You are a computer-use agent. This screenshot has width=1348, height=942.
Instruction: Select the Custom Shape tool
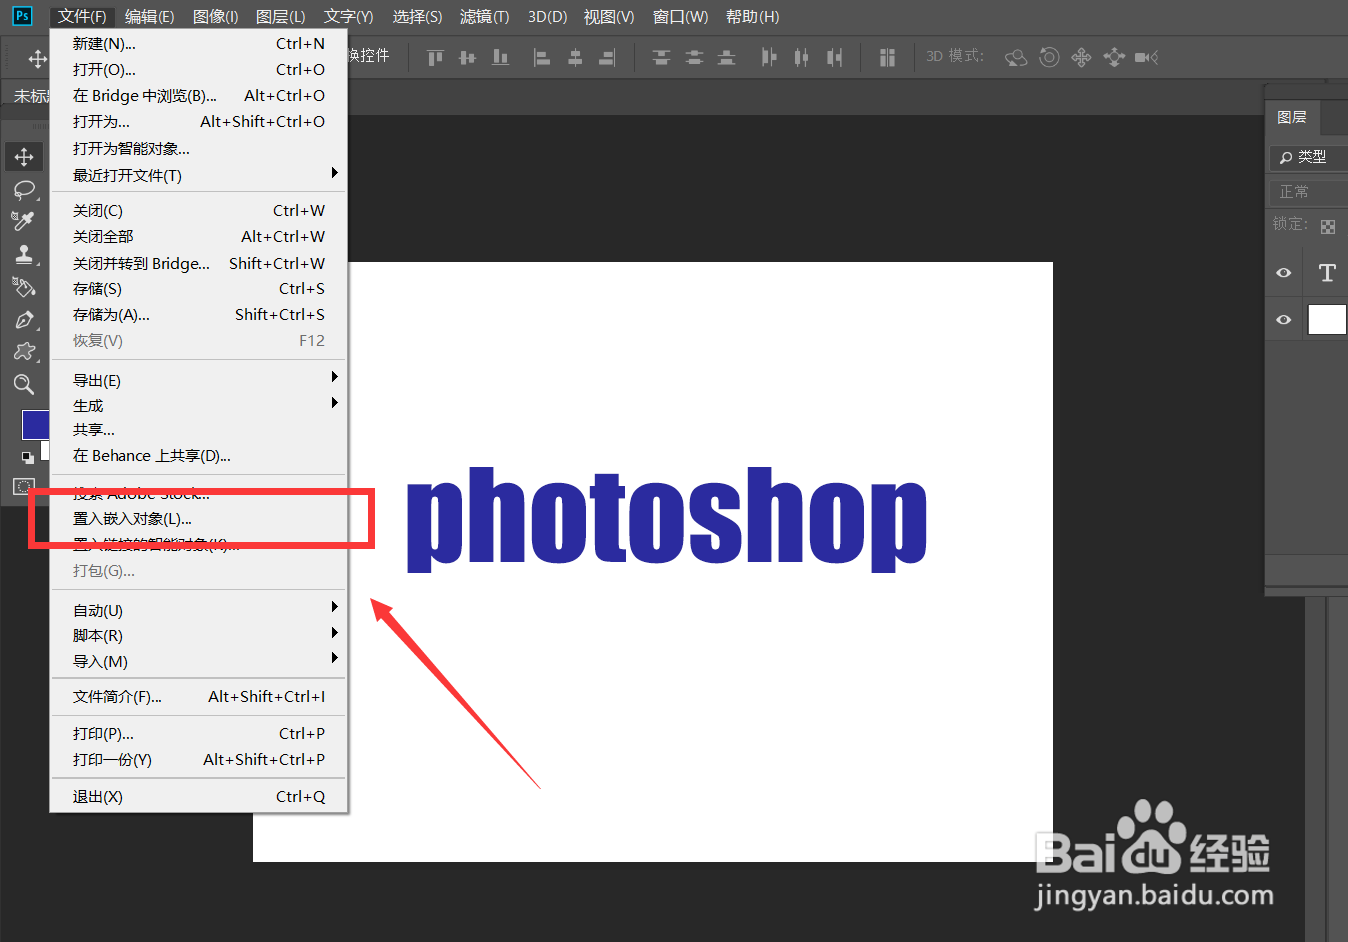point(24,352)
